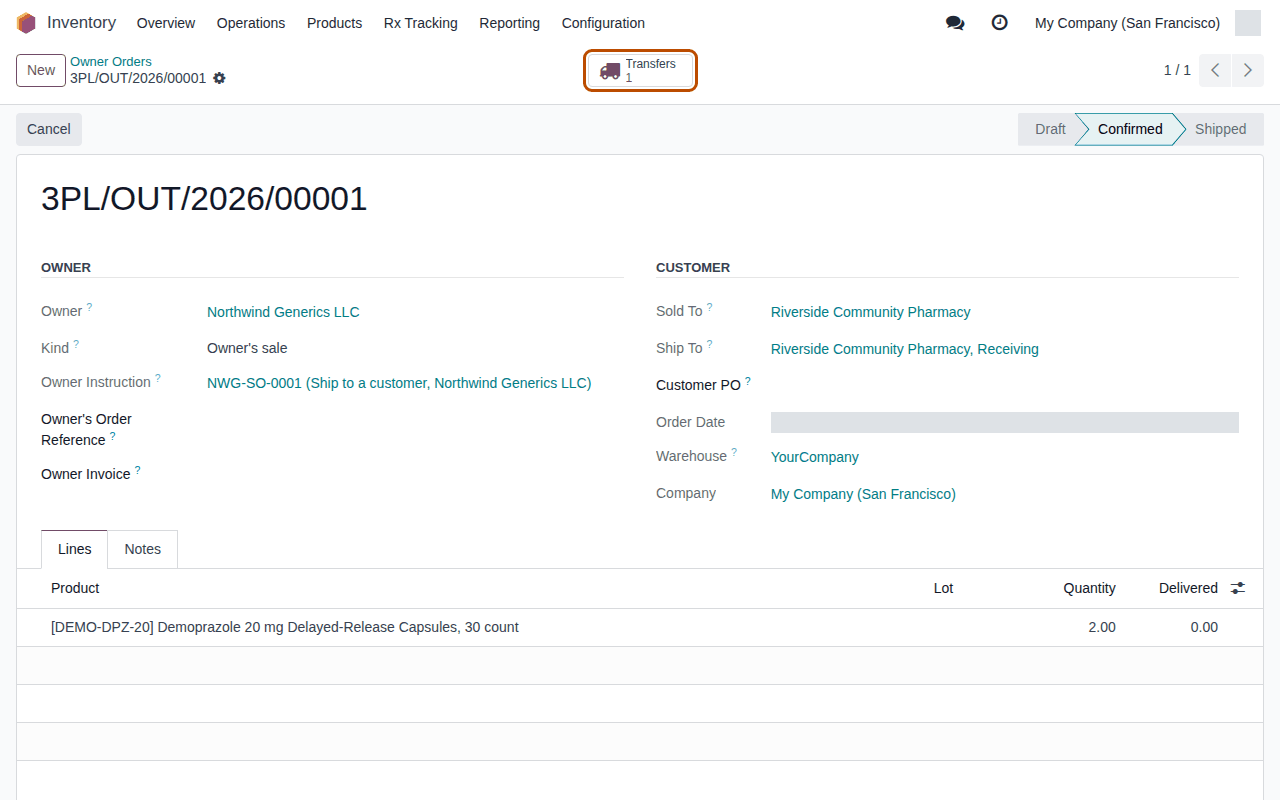This screenshot has width=1280, height=800.
Task: Show help tooltip for Ship To
Action: coord(710,344)
